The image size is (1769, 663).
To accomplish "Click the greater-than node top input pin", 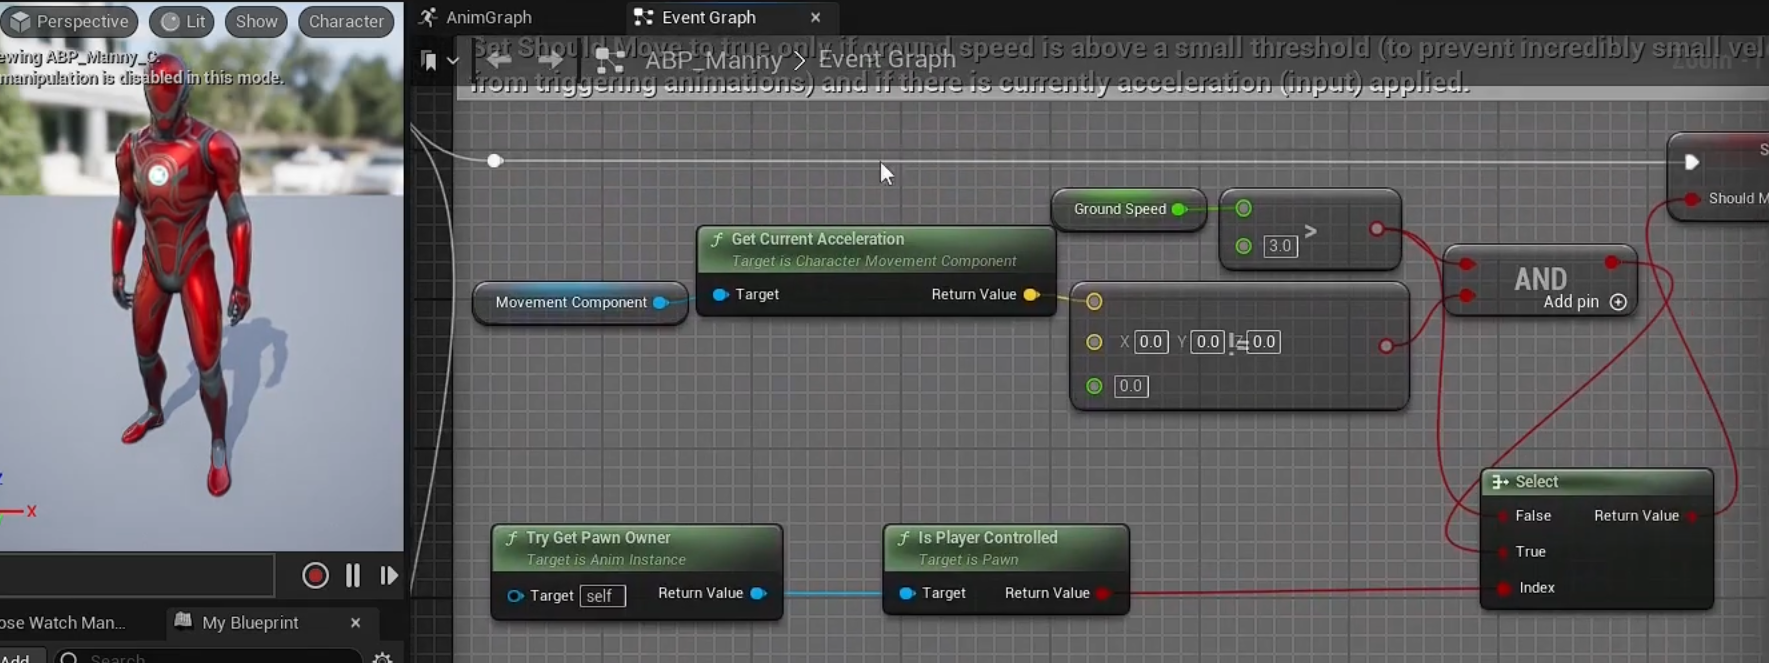I will pos(1243,208).
